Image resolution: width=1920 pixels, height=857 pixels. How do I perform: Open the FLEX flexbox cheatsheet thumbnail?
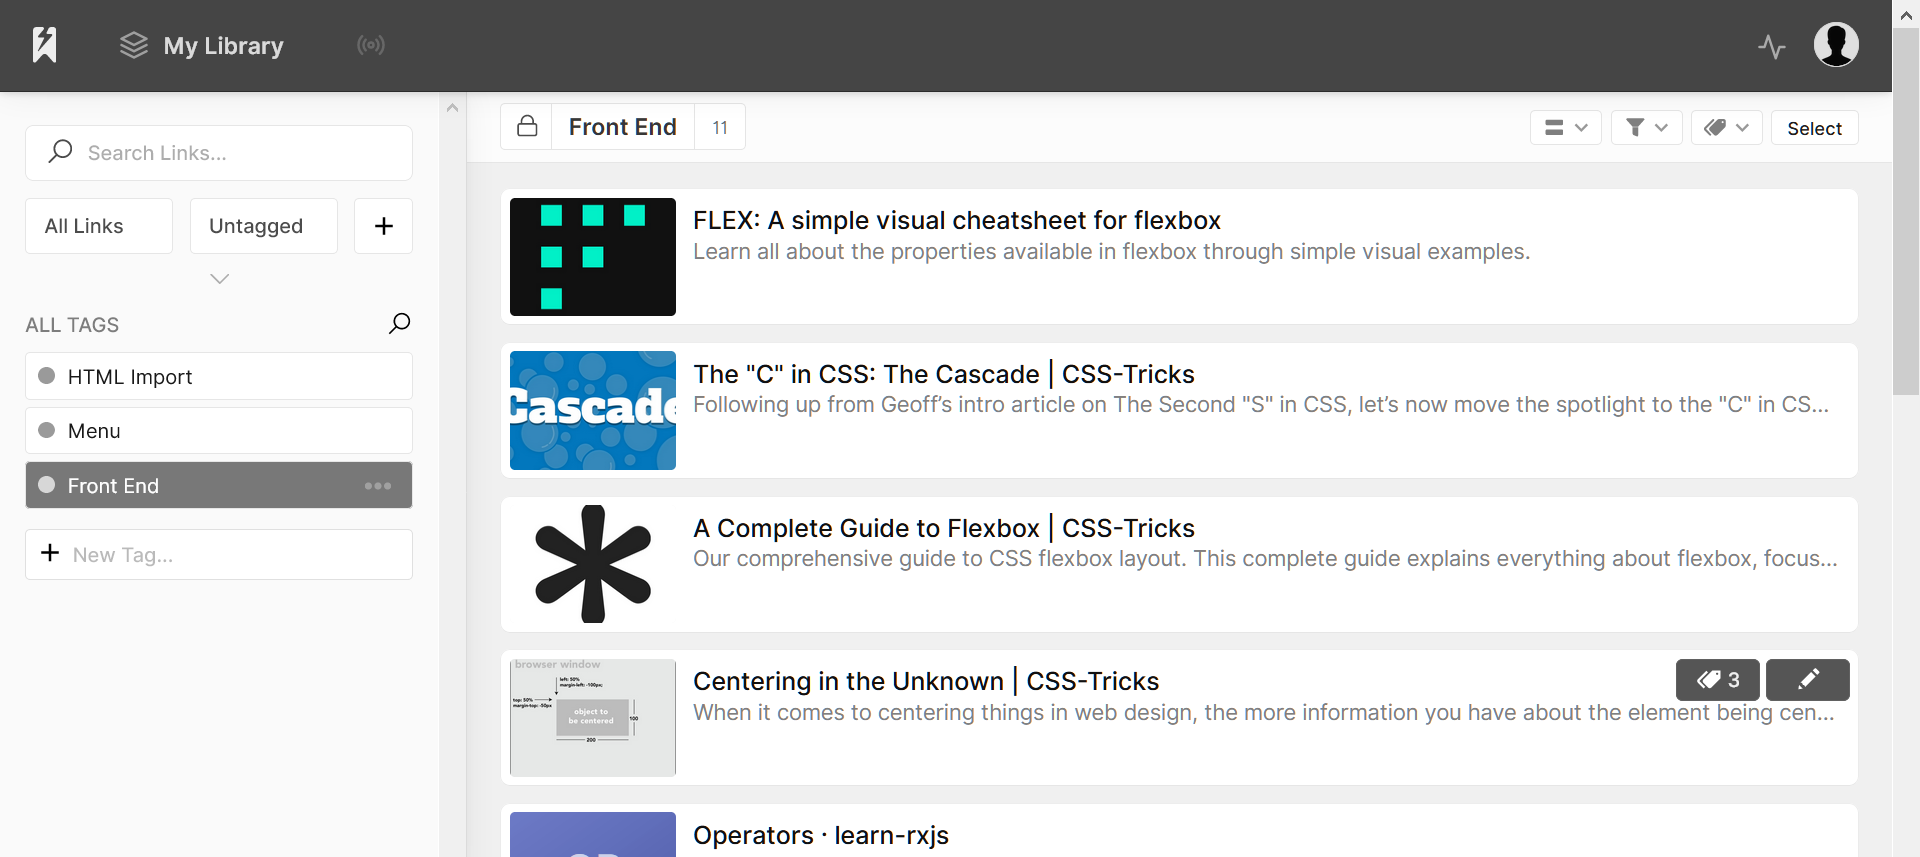coord(593,257)
